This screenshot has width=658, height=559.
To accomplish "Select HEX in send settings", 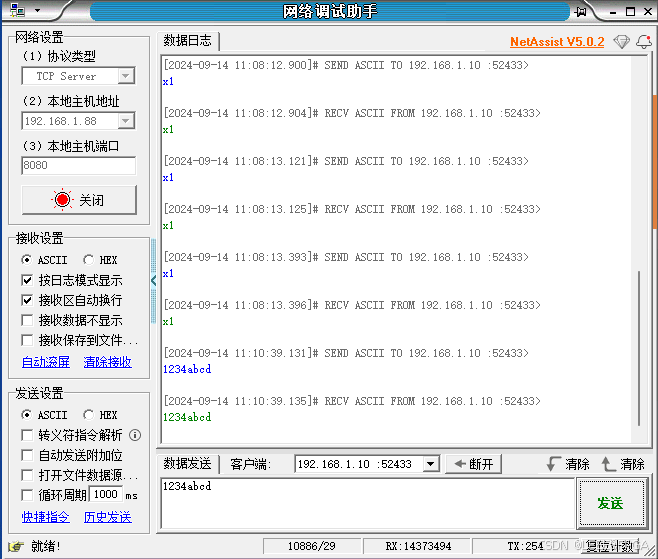I will (100, 415).
